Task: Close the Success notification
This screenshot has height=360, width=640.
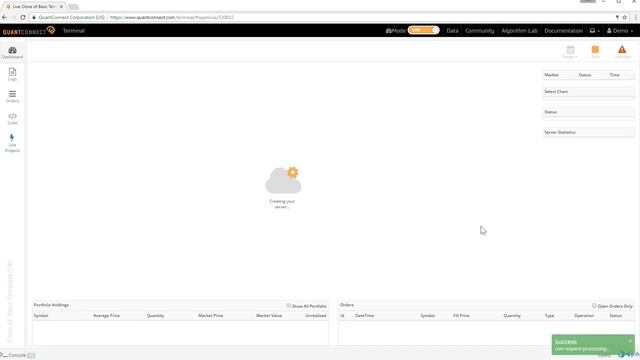Action: pyautogui.click(x=630, y=340)
